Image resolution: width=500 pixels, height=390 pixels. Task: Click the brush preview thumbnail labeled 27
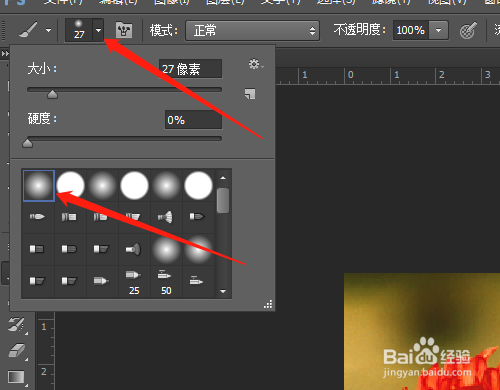pos(79,30)
